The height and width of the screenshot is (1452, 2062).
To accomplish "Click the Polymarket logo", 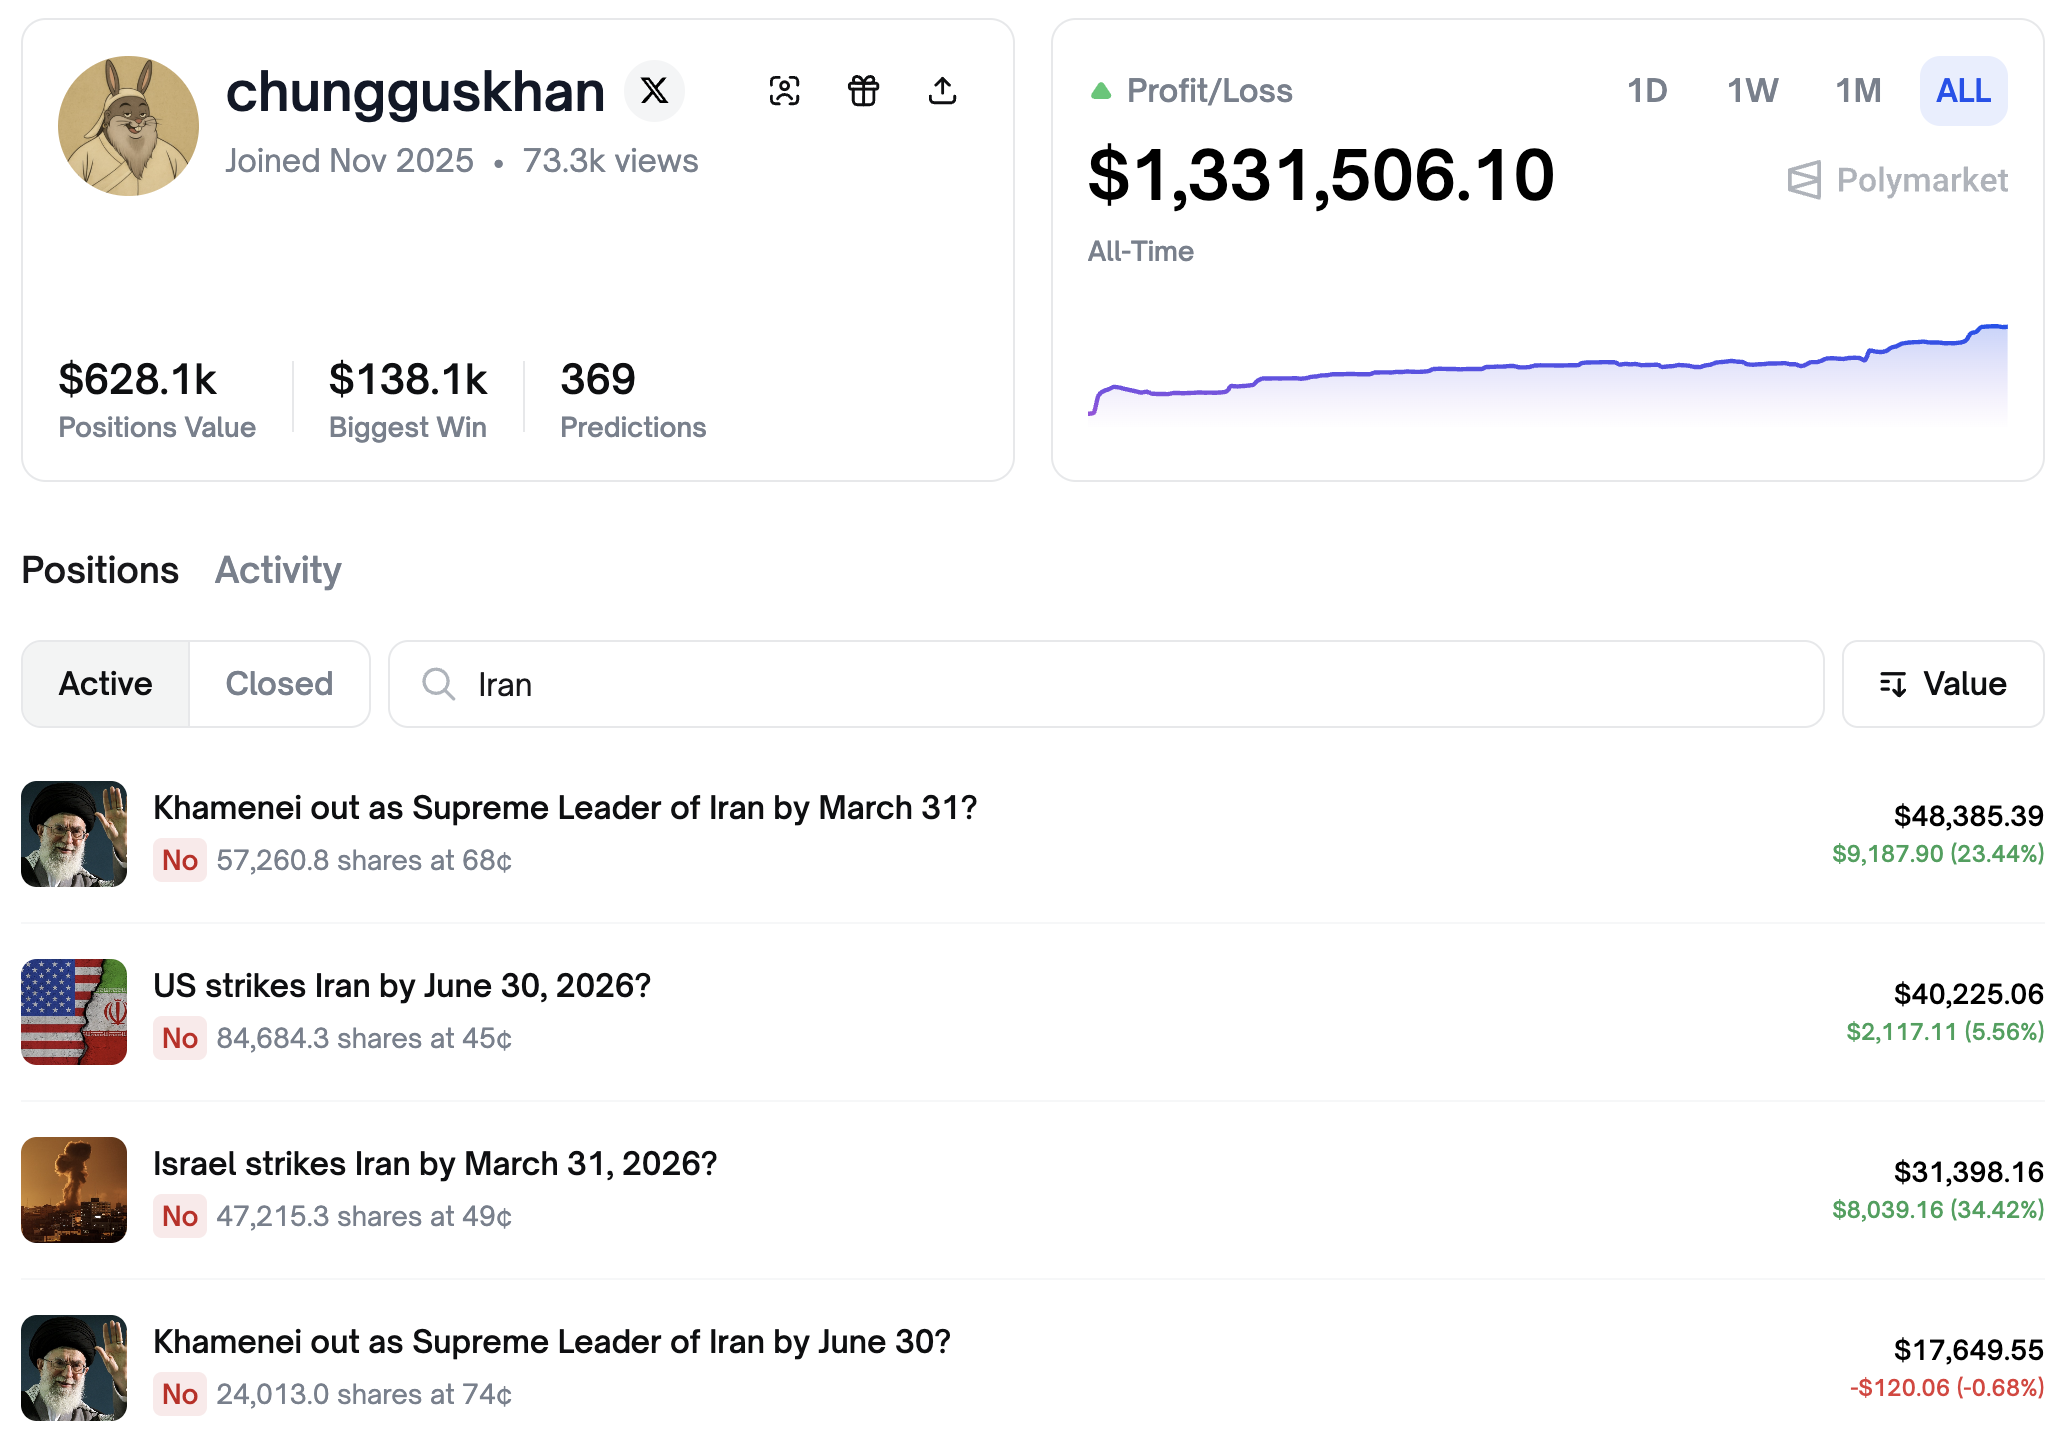I will [x=1897, y=180].
